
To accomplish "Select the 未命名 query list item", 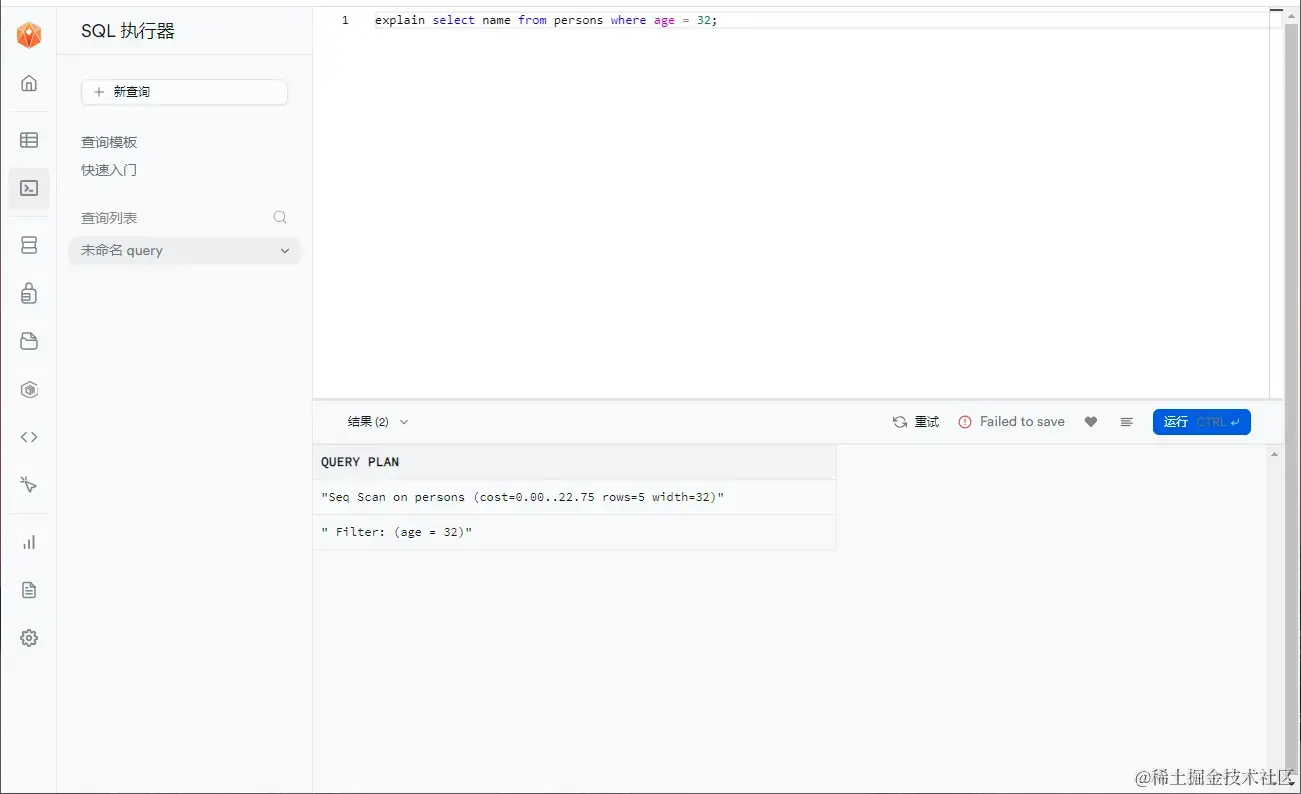I will 184,251.
